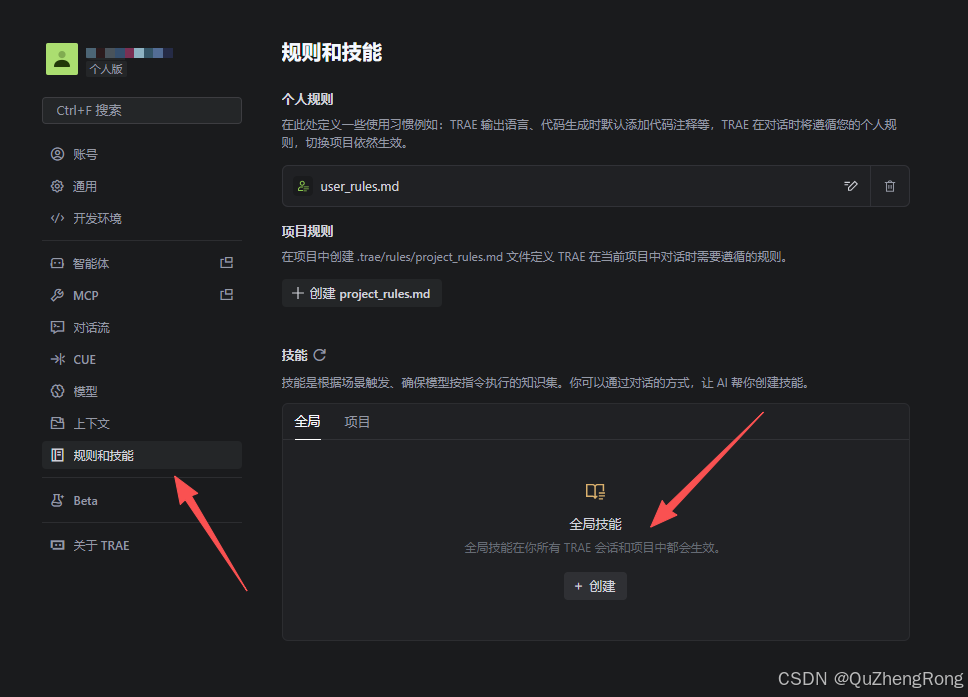Click the 全局技能 empty-state title
The height and width of the screenshot is (697, 968).
click(595, 525)
